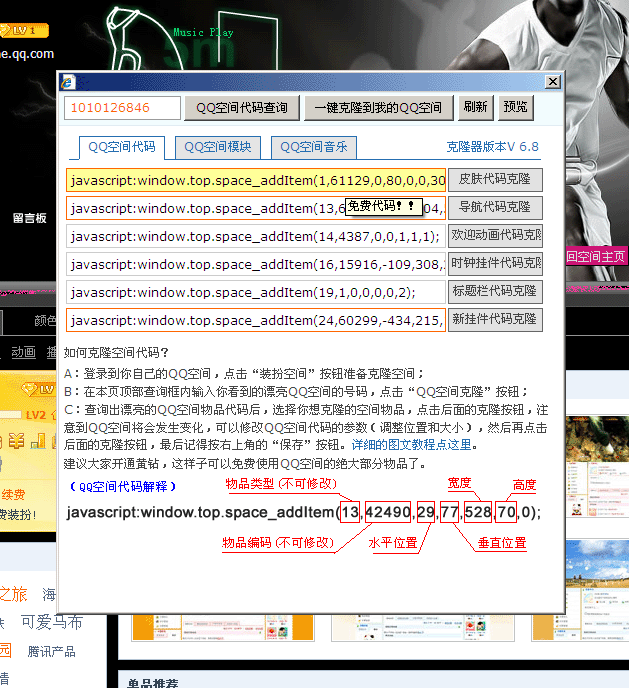This screenshot has height=688, width=629.
Task: Click 留言板 in the background page
Action: click(x=29, y=218)
